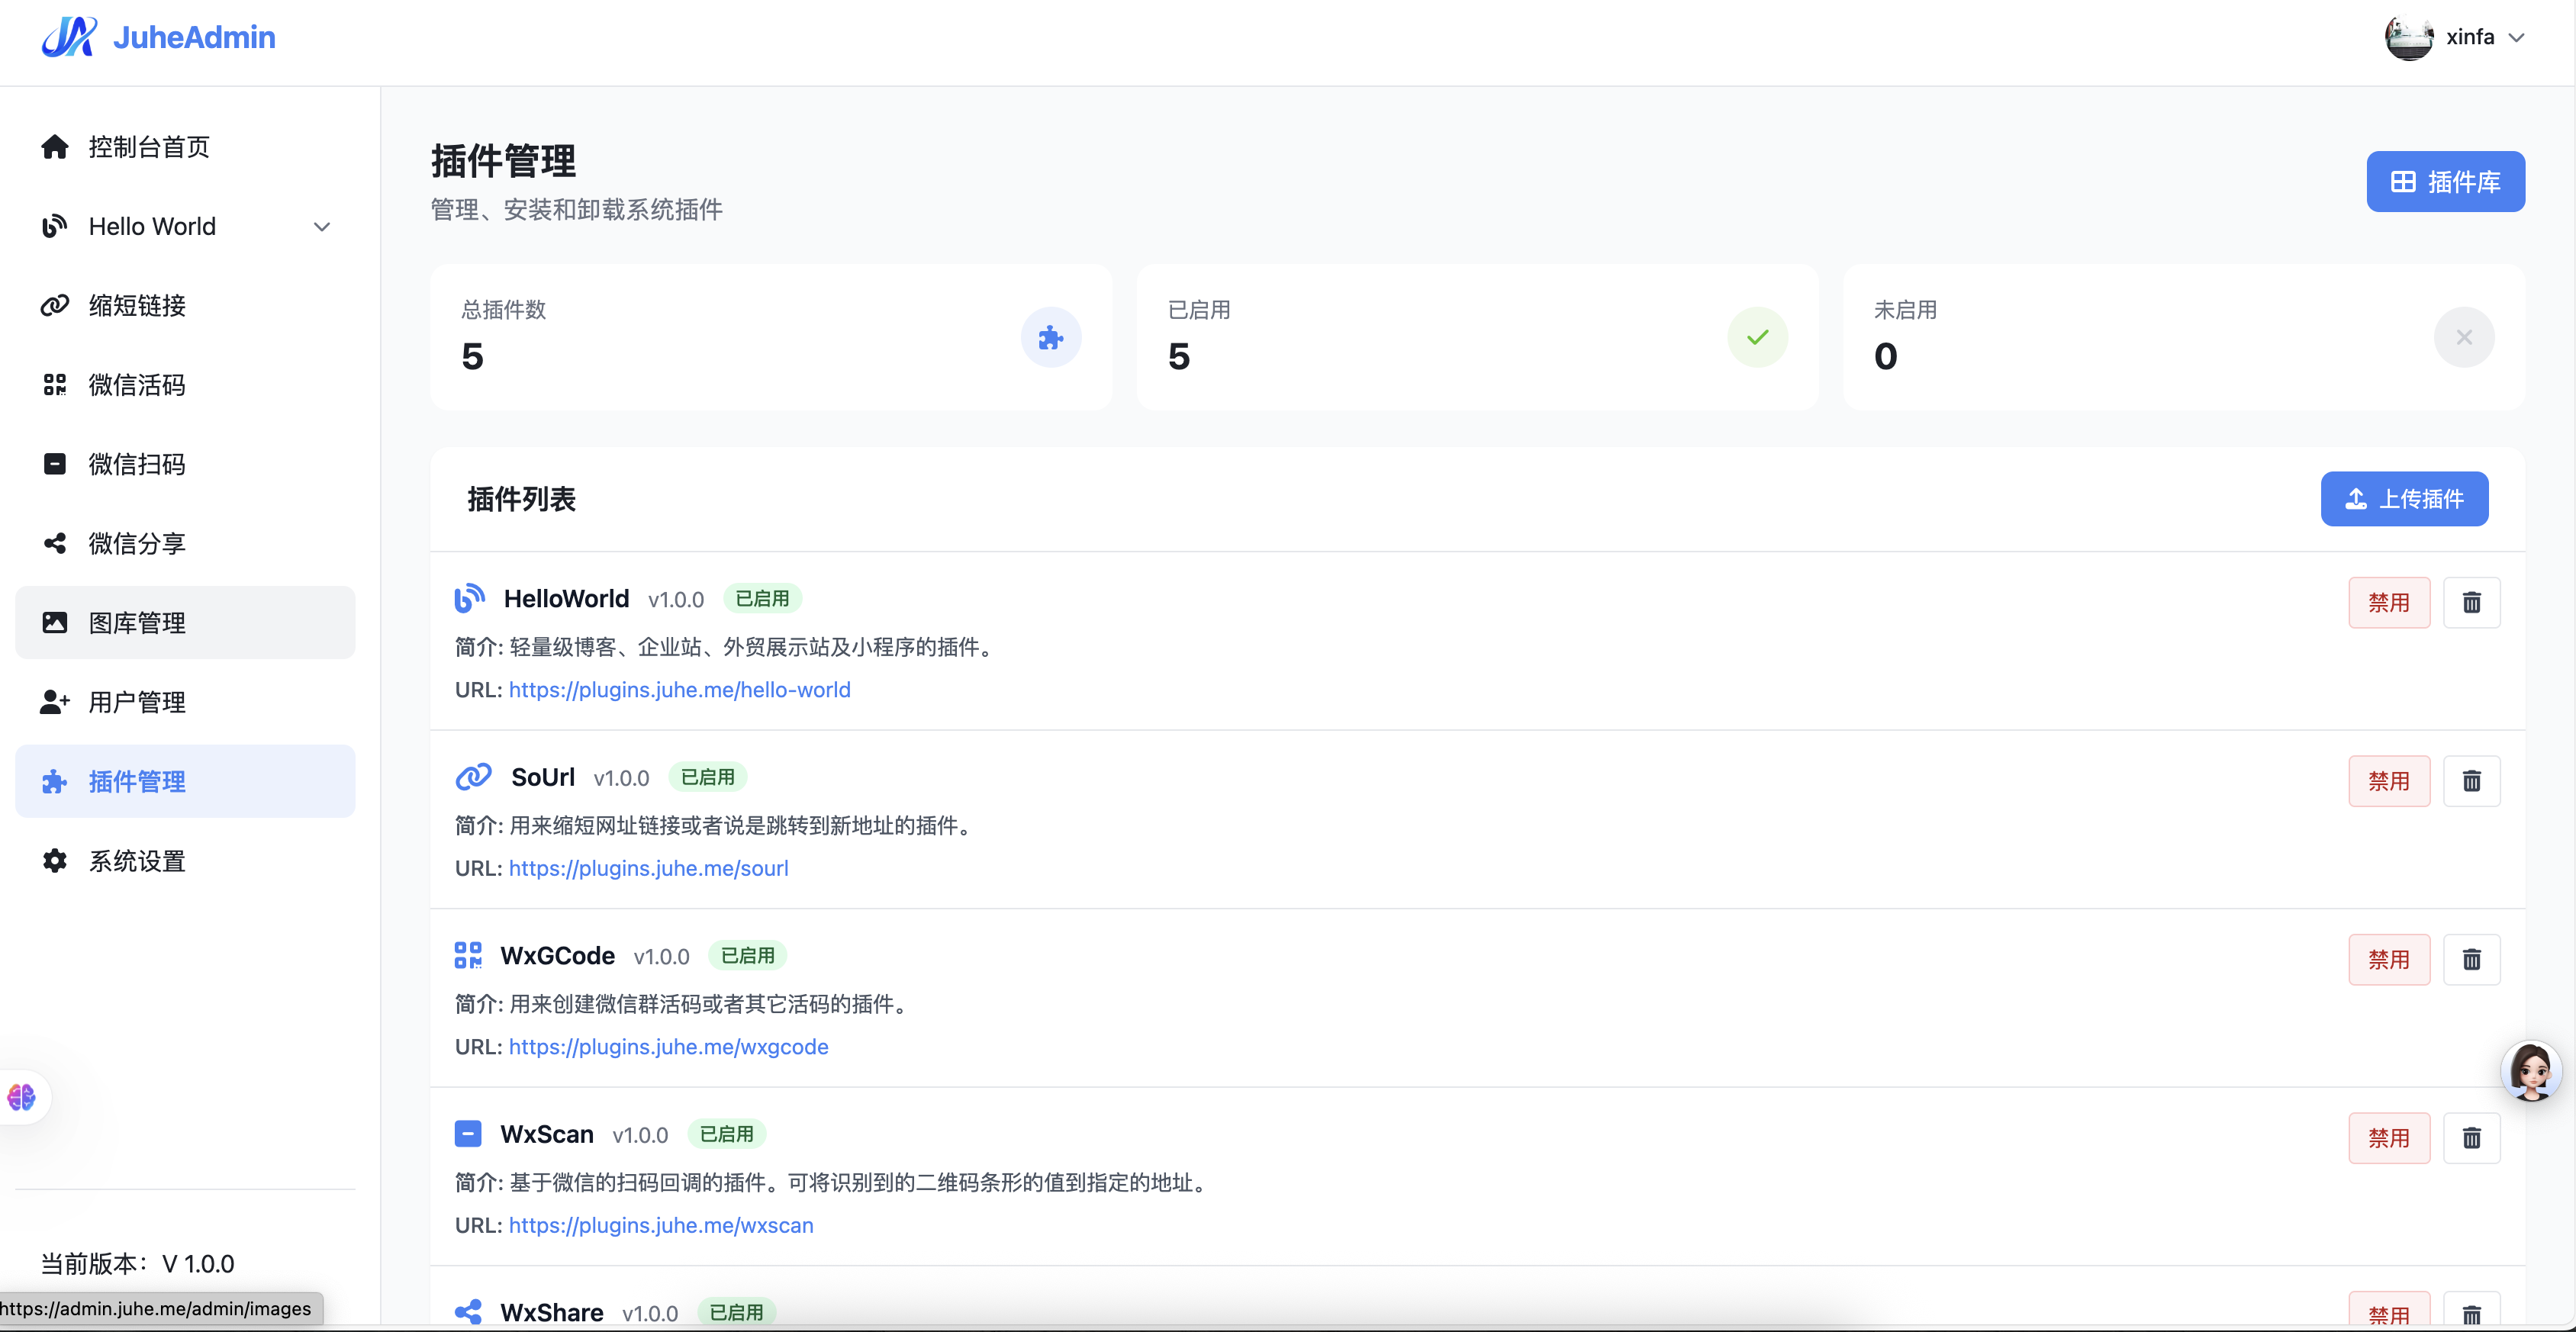Delete the HelloWorld plugin via trash icon

coord(2472,603)
